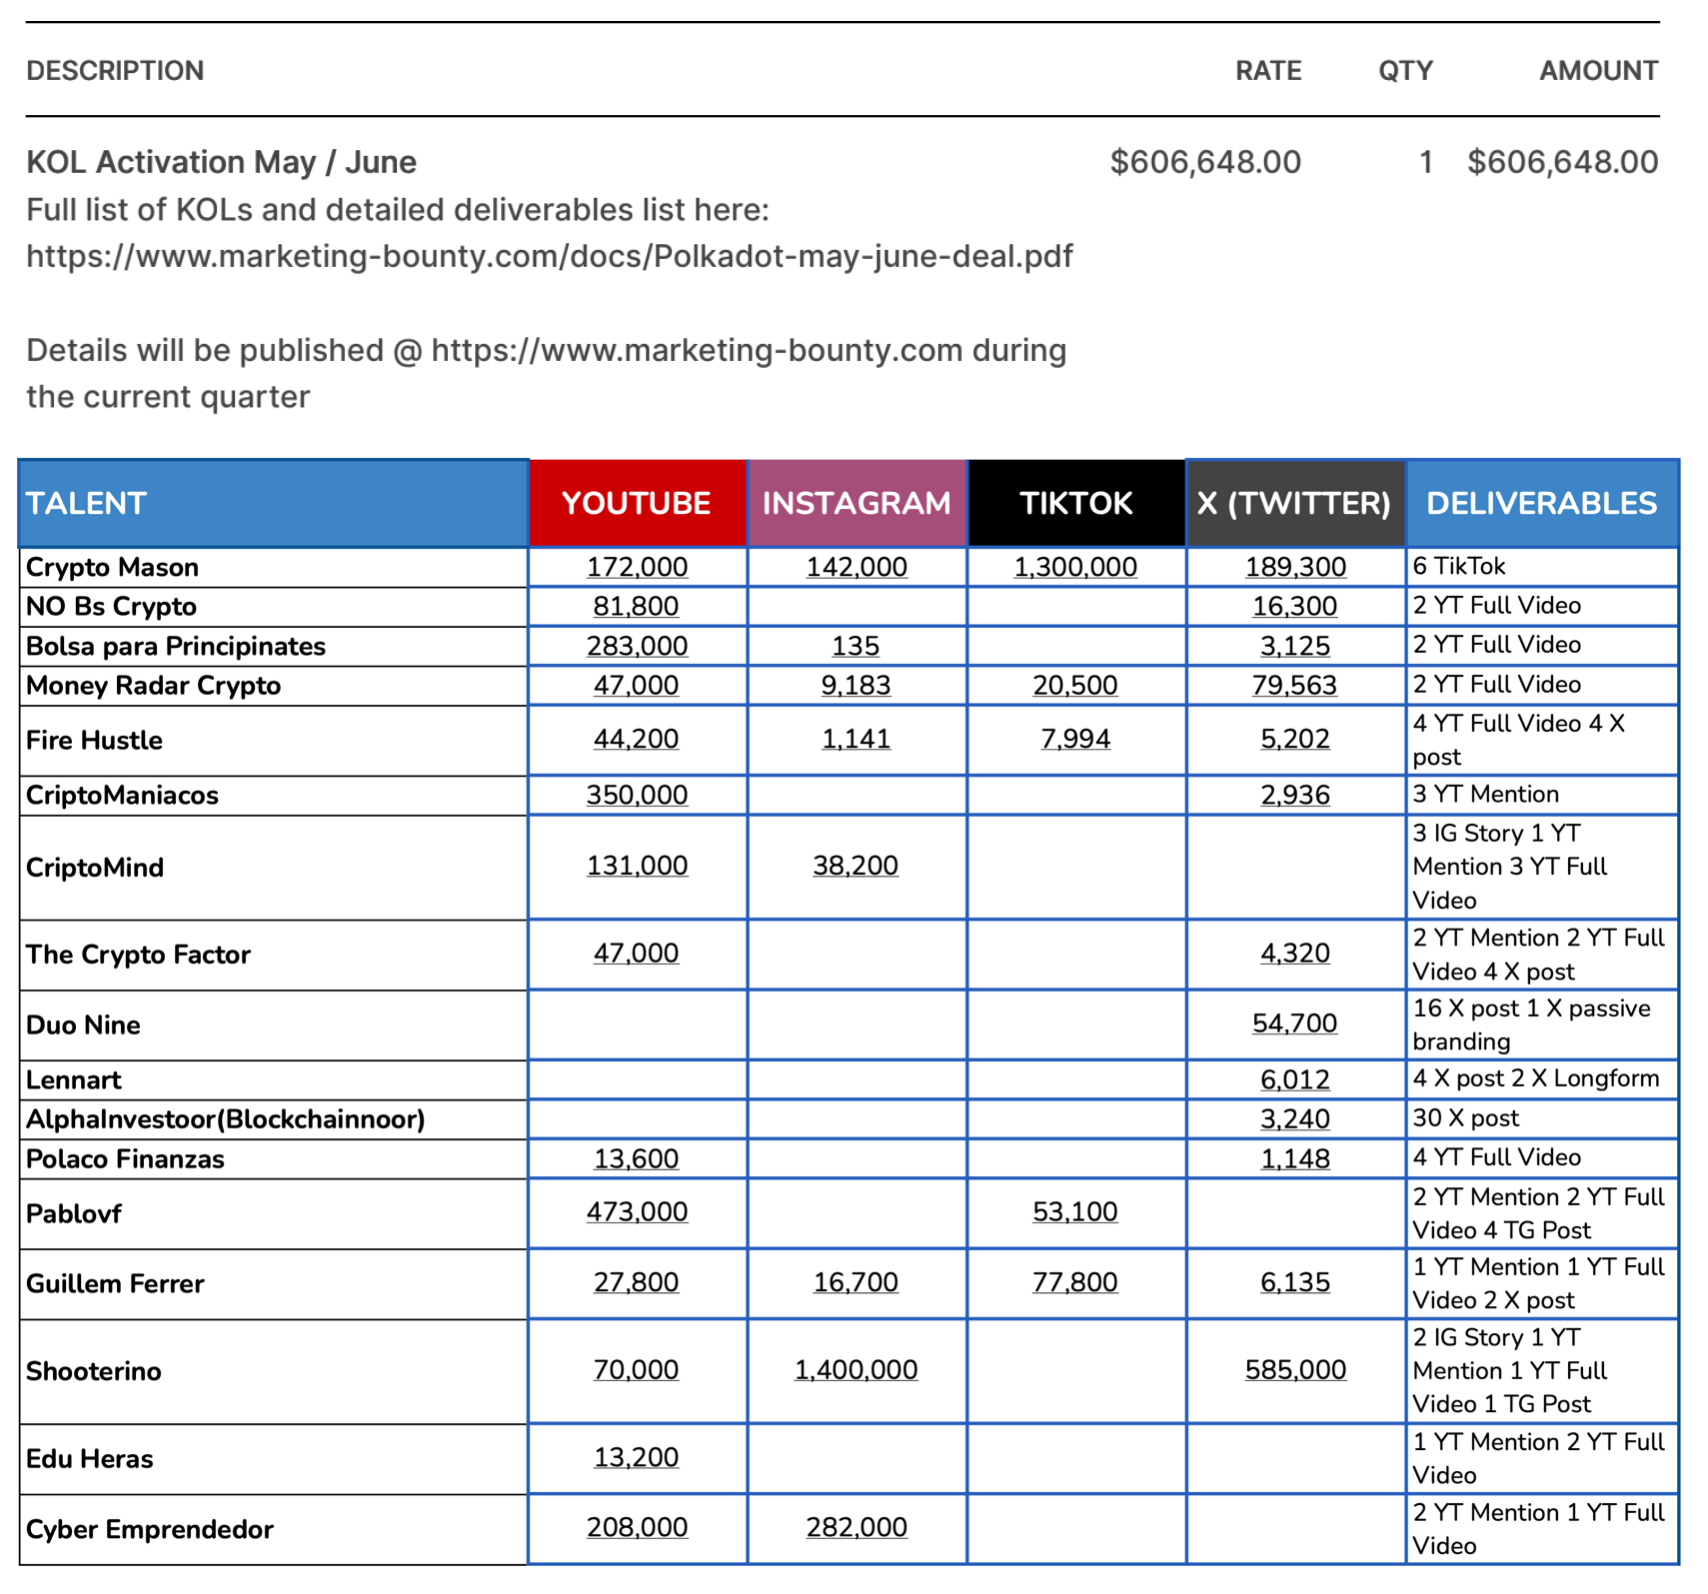1708x1594 pixels.
Task: Select the DELIVERABLES column header
Action: tap(1540, 503)
